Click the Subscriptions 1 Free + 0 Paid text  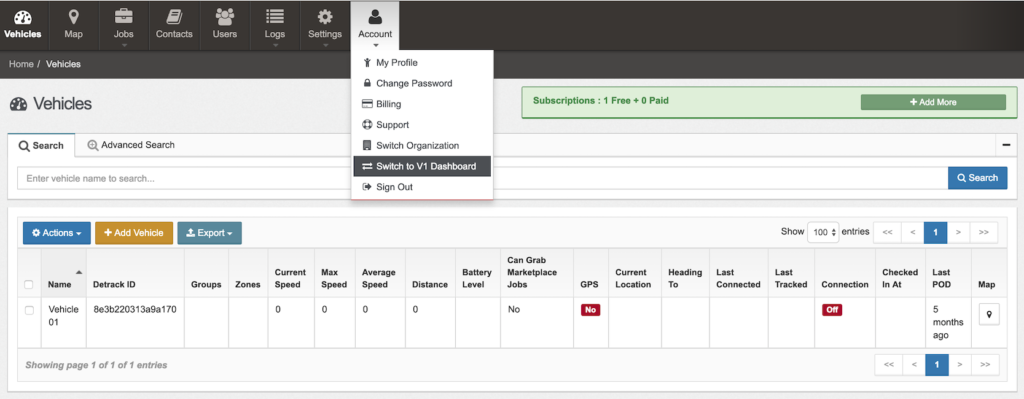[x=600, y=101]
